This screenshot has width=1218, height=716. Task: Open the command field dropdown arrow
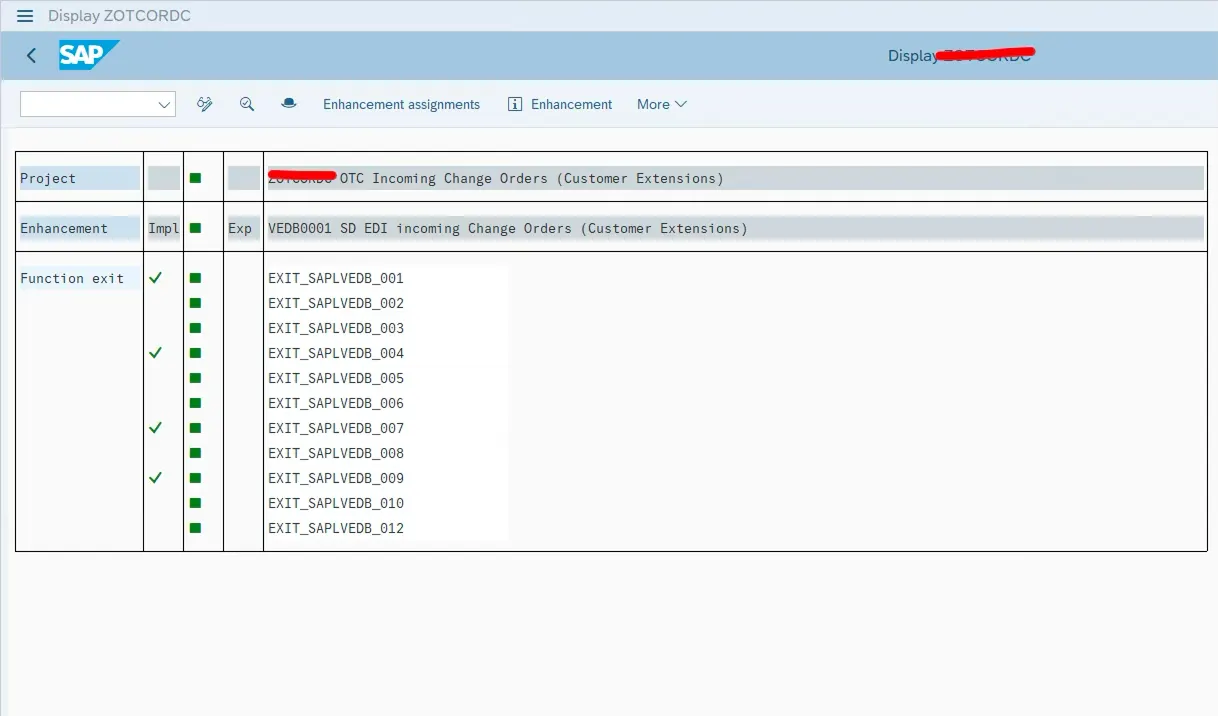coord(164,104)
